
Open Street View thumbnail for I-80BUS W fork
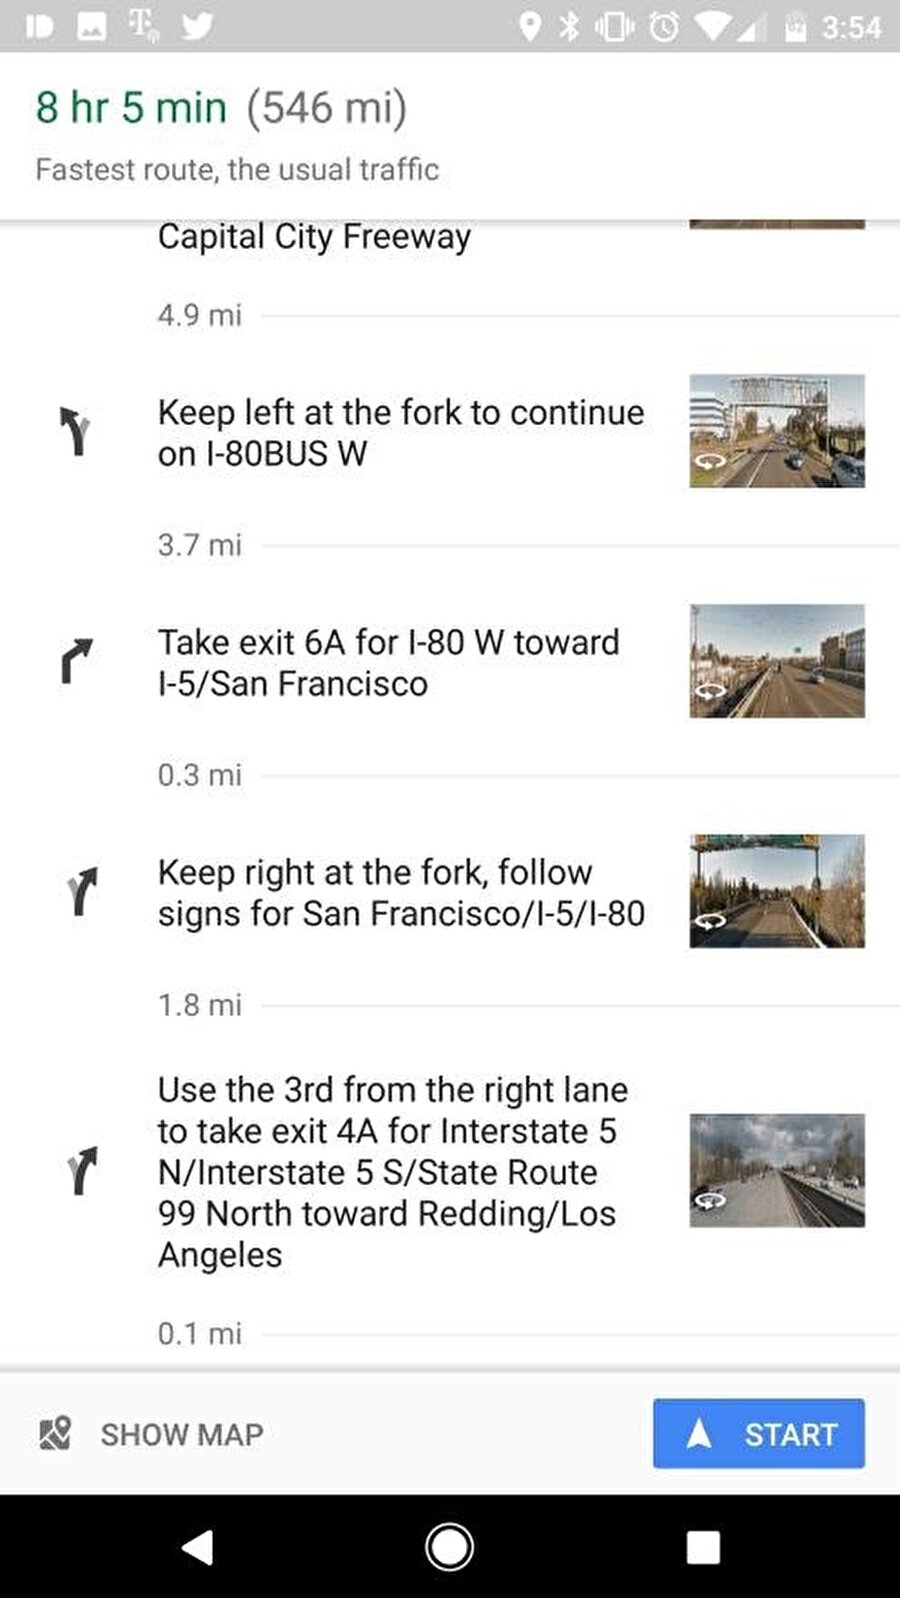point(777,431)
